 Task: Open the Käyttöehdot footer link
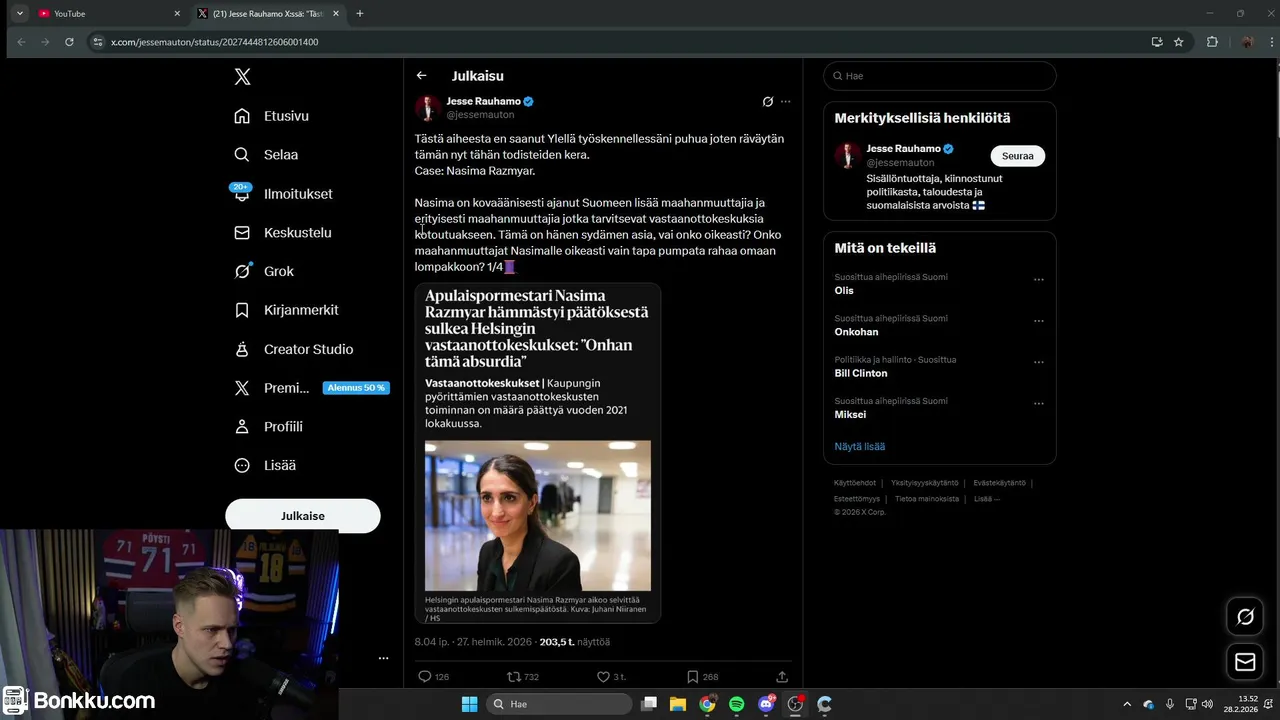855,483
